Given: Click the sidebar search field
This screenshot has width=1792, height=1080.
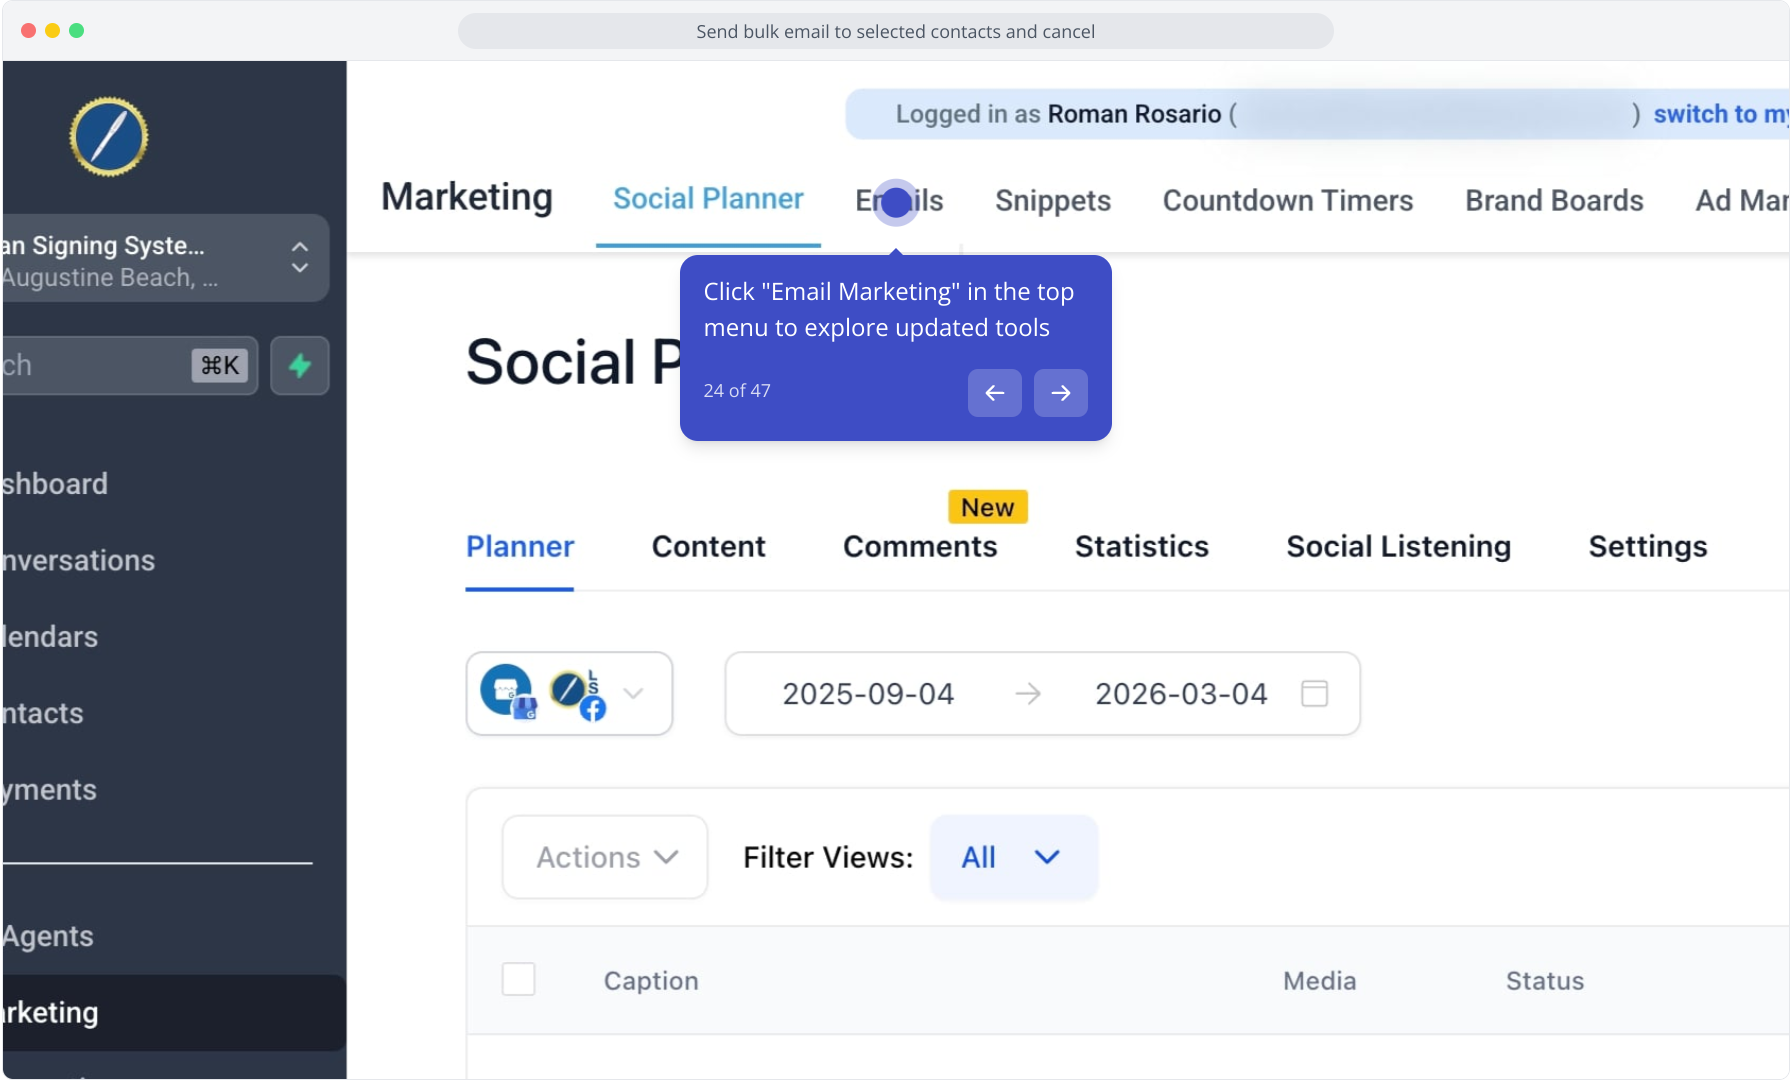Looking at the screenshot, I should [130, 366].
